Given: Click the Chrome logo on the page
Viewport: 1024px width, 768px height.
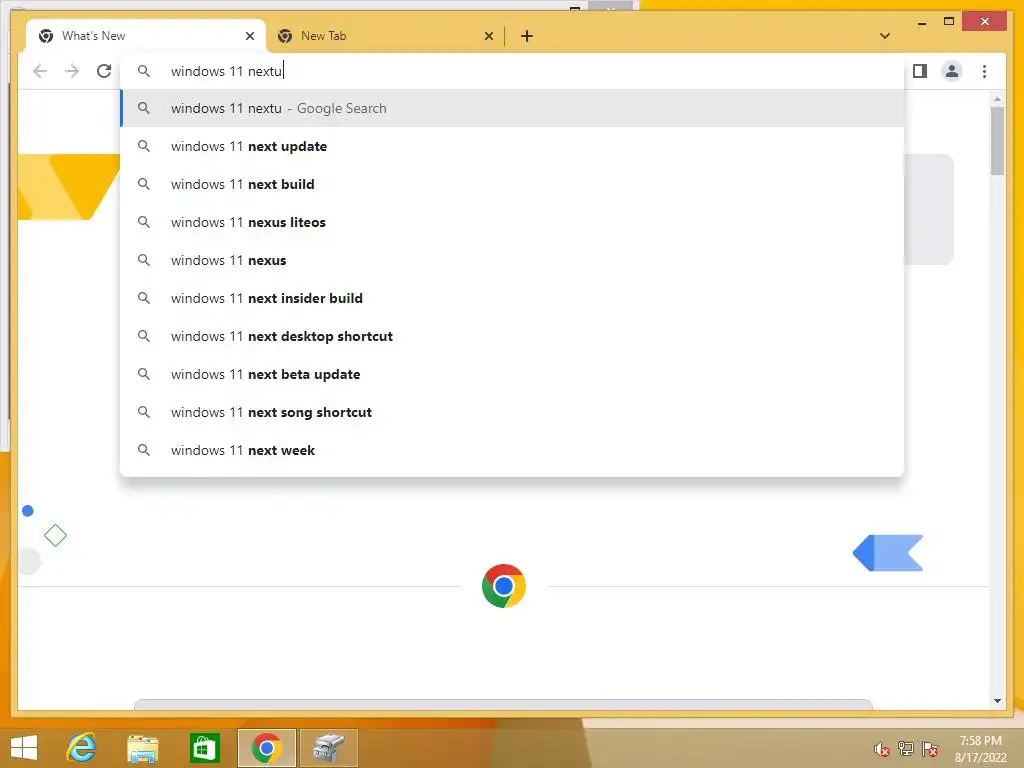Looking at the screenshot, I should (x=504, y=586).
